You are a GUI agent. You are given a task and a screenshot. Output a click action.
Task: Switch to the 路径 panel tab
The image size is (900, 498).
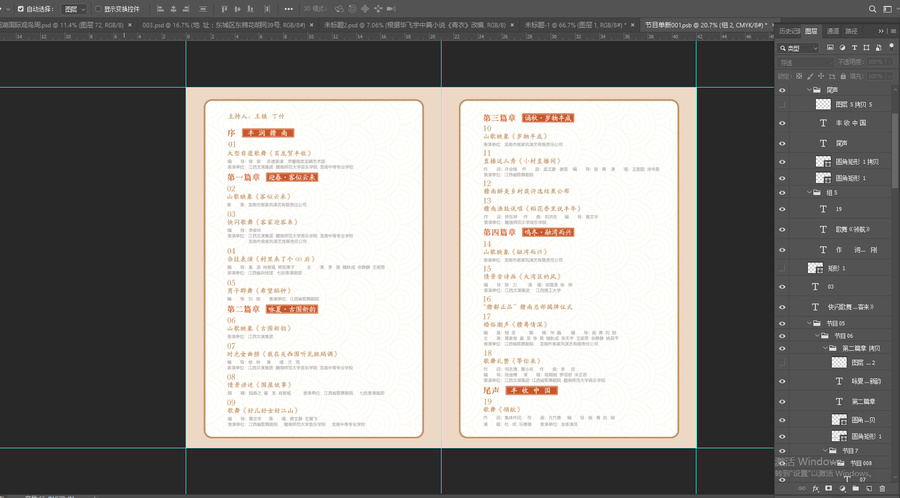pyautogui.click(x=852, y=31)
